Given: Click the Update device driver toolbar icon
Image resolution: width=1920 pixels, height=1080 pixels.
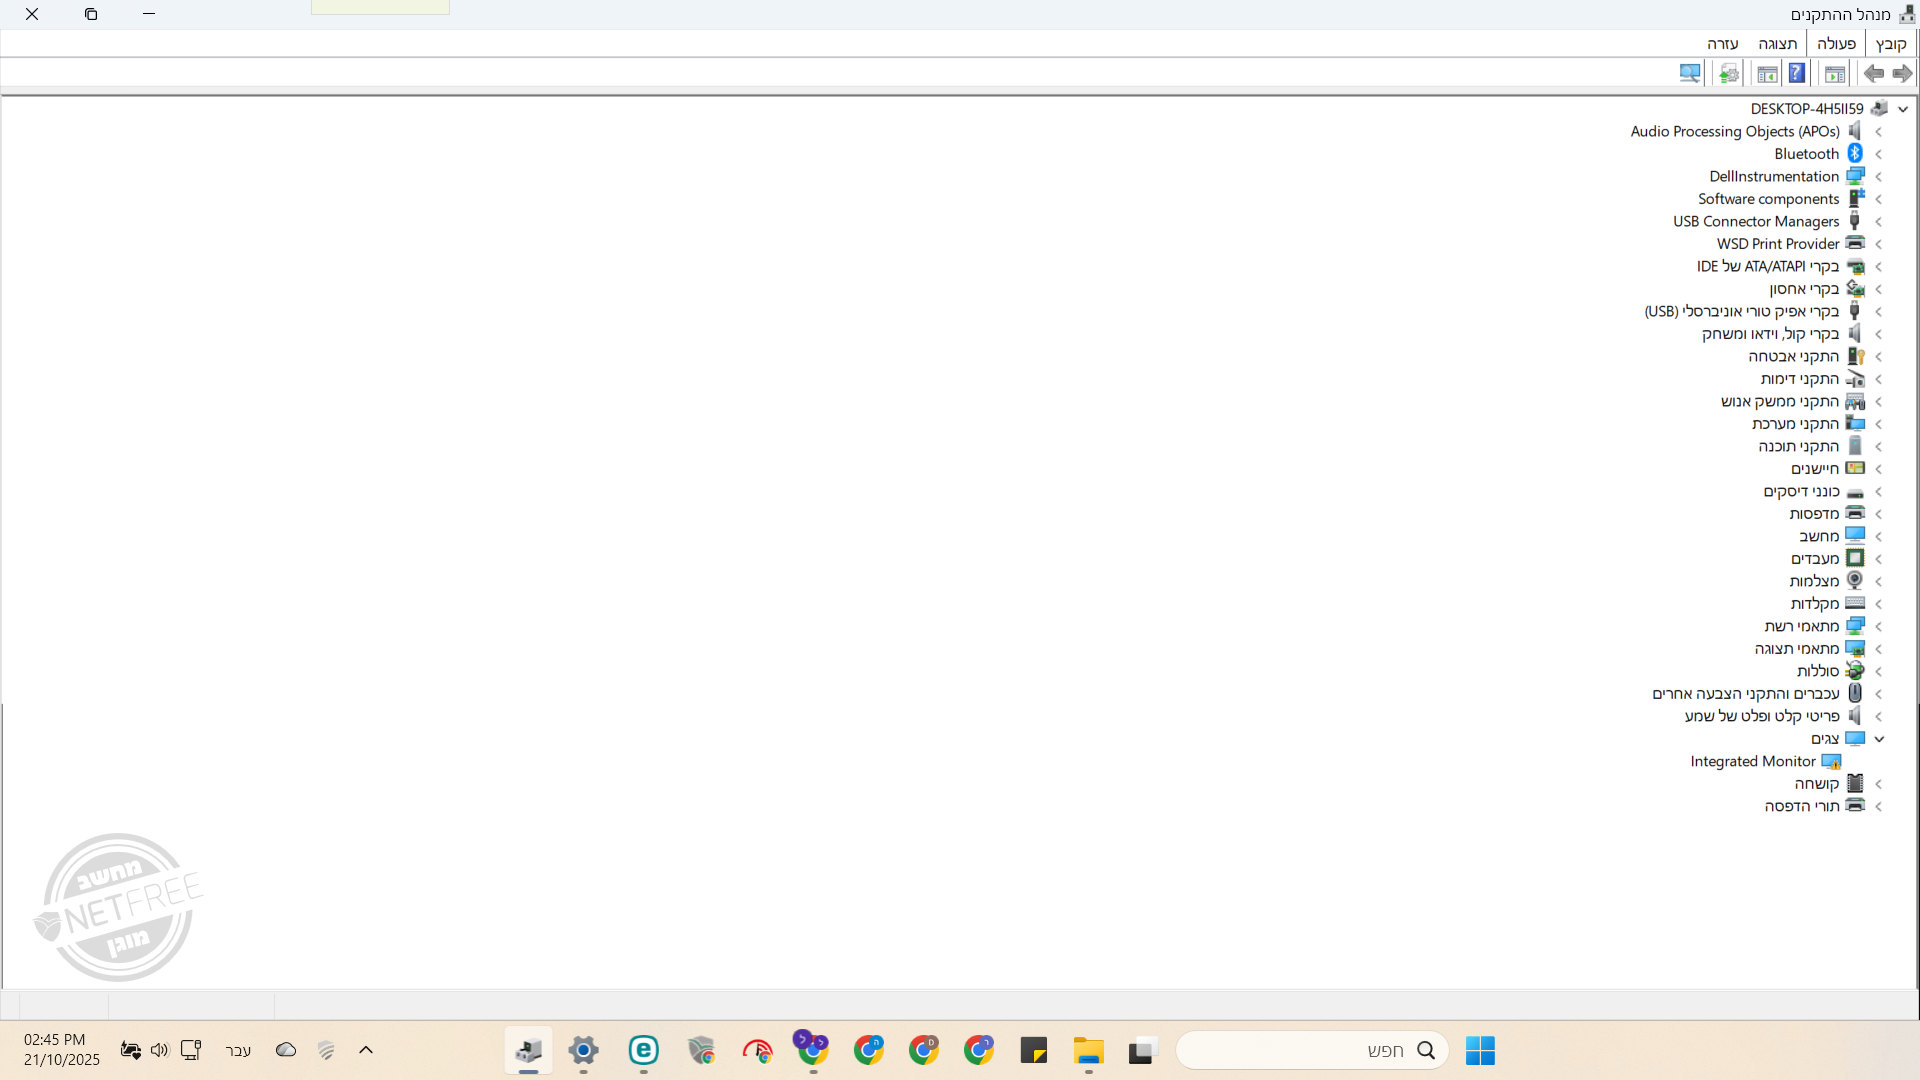Looking at the screenshot, I should tap(1728, 74).
